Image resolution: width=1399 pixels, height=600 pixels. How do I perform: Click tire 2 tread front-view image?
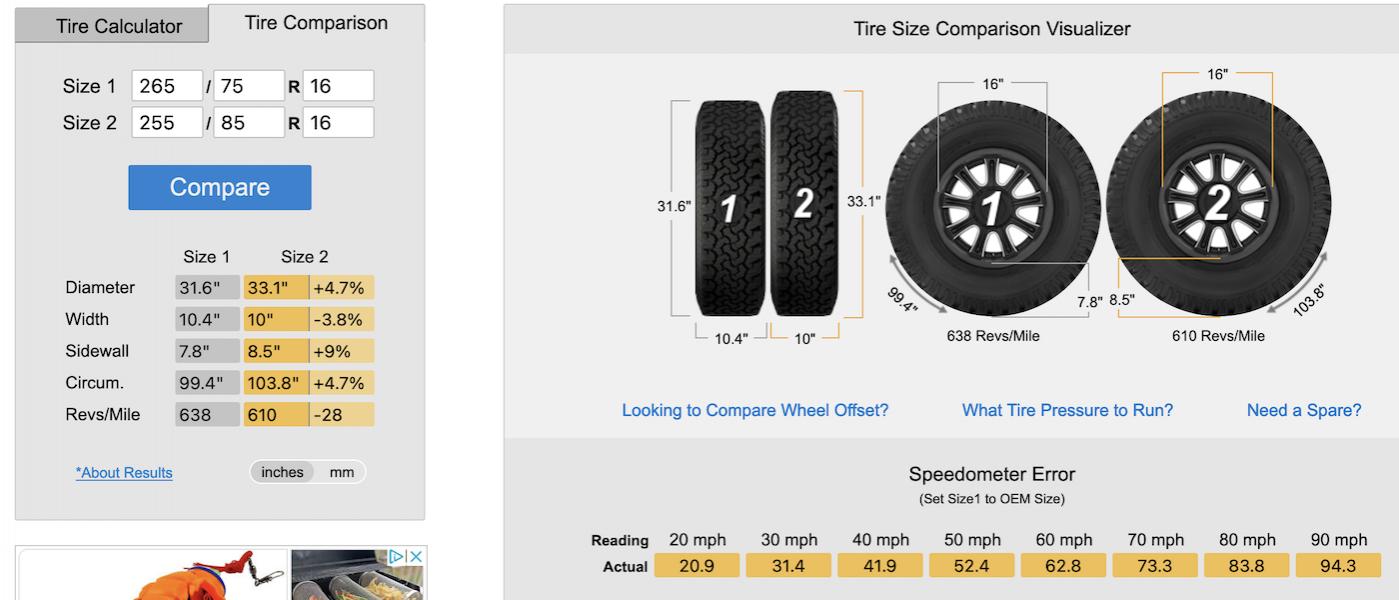[804, 203]
